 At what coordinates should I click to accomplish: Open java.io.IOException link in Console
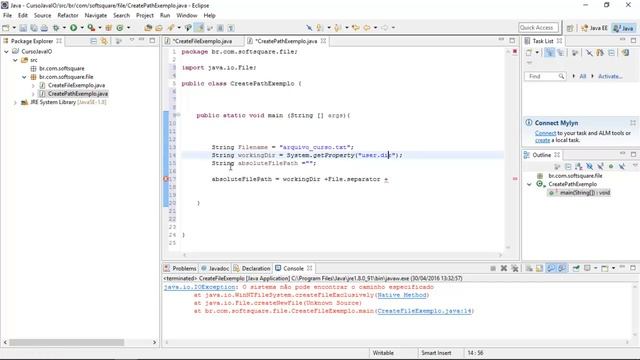click(x=200, y=287)
